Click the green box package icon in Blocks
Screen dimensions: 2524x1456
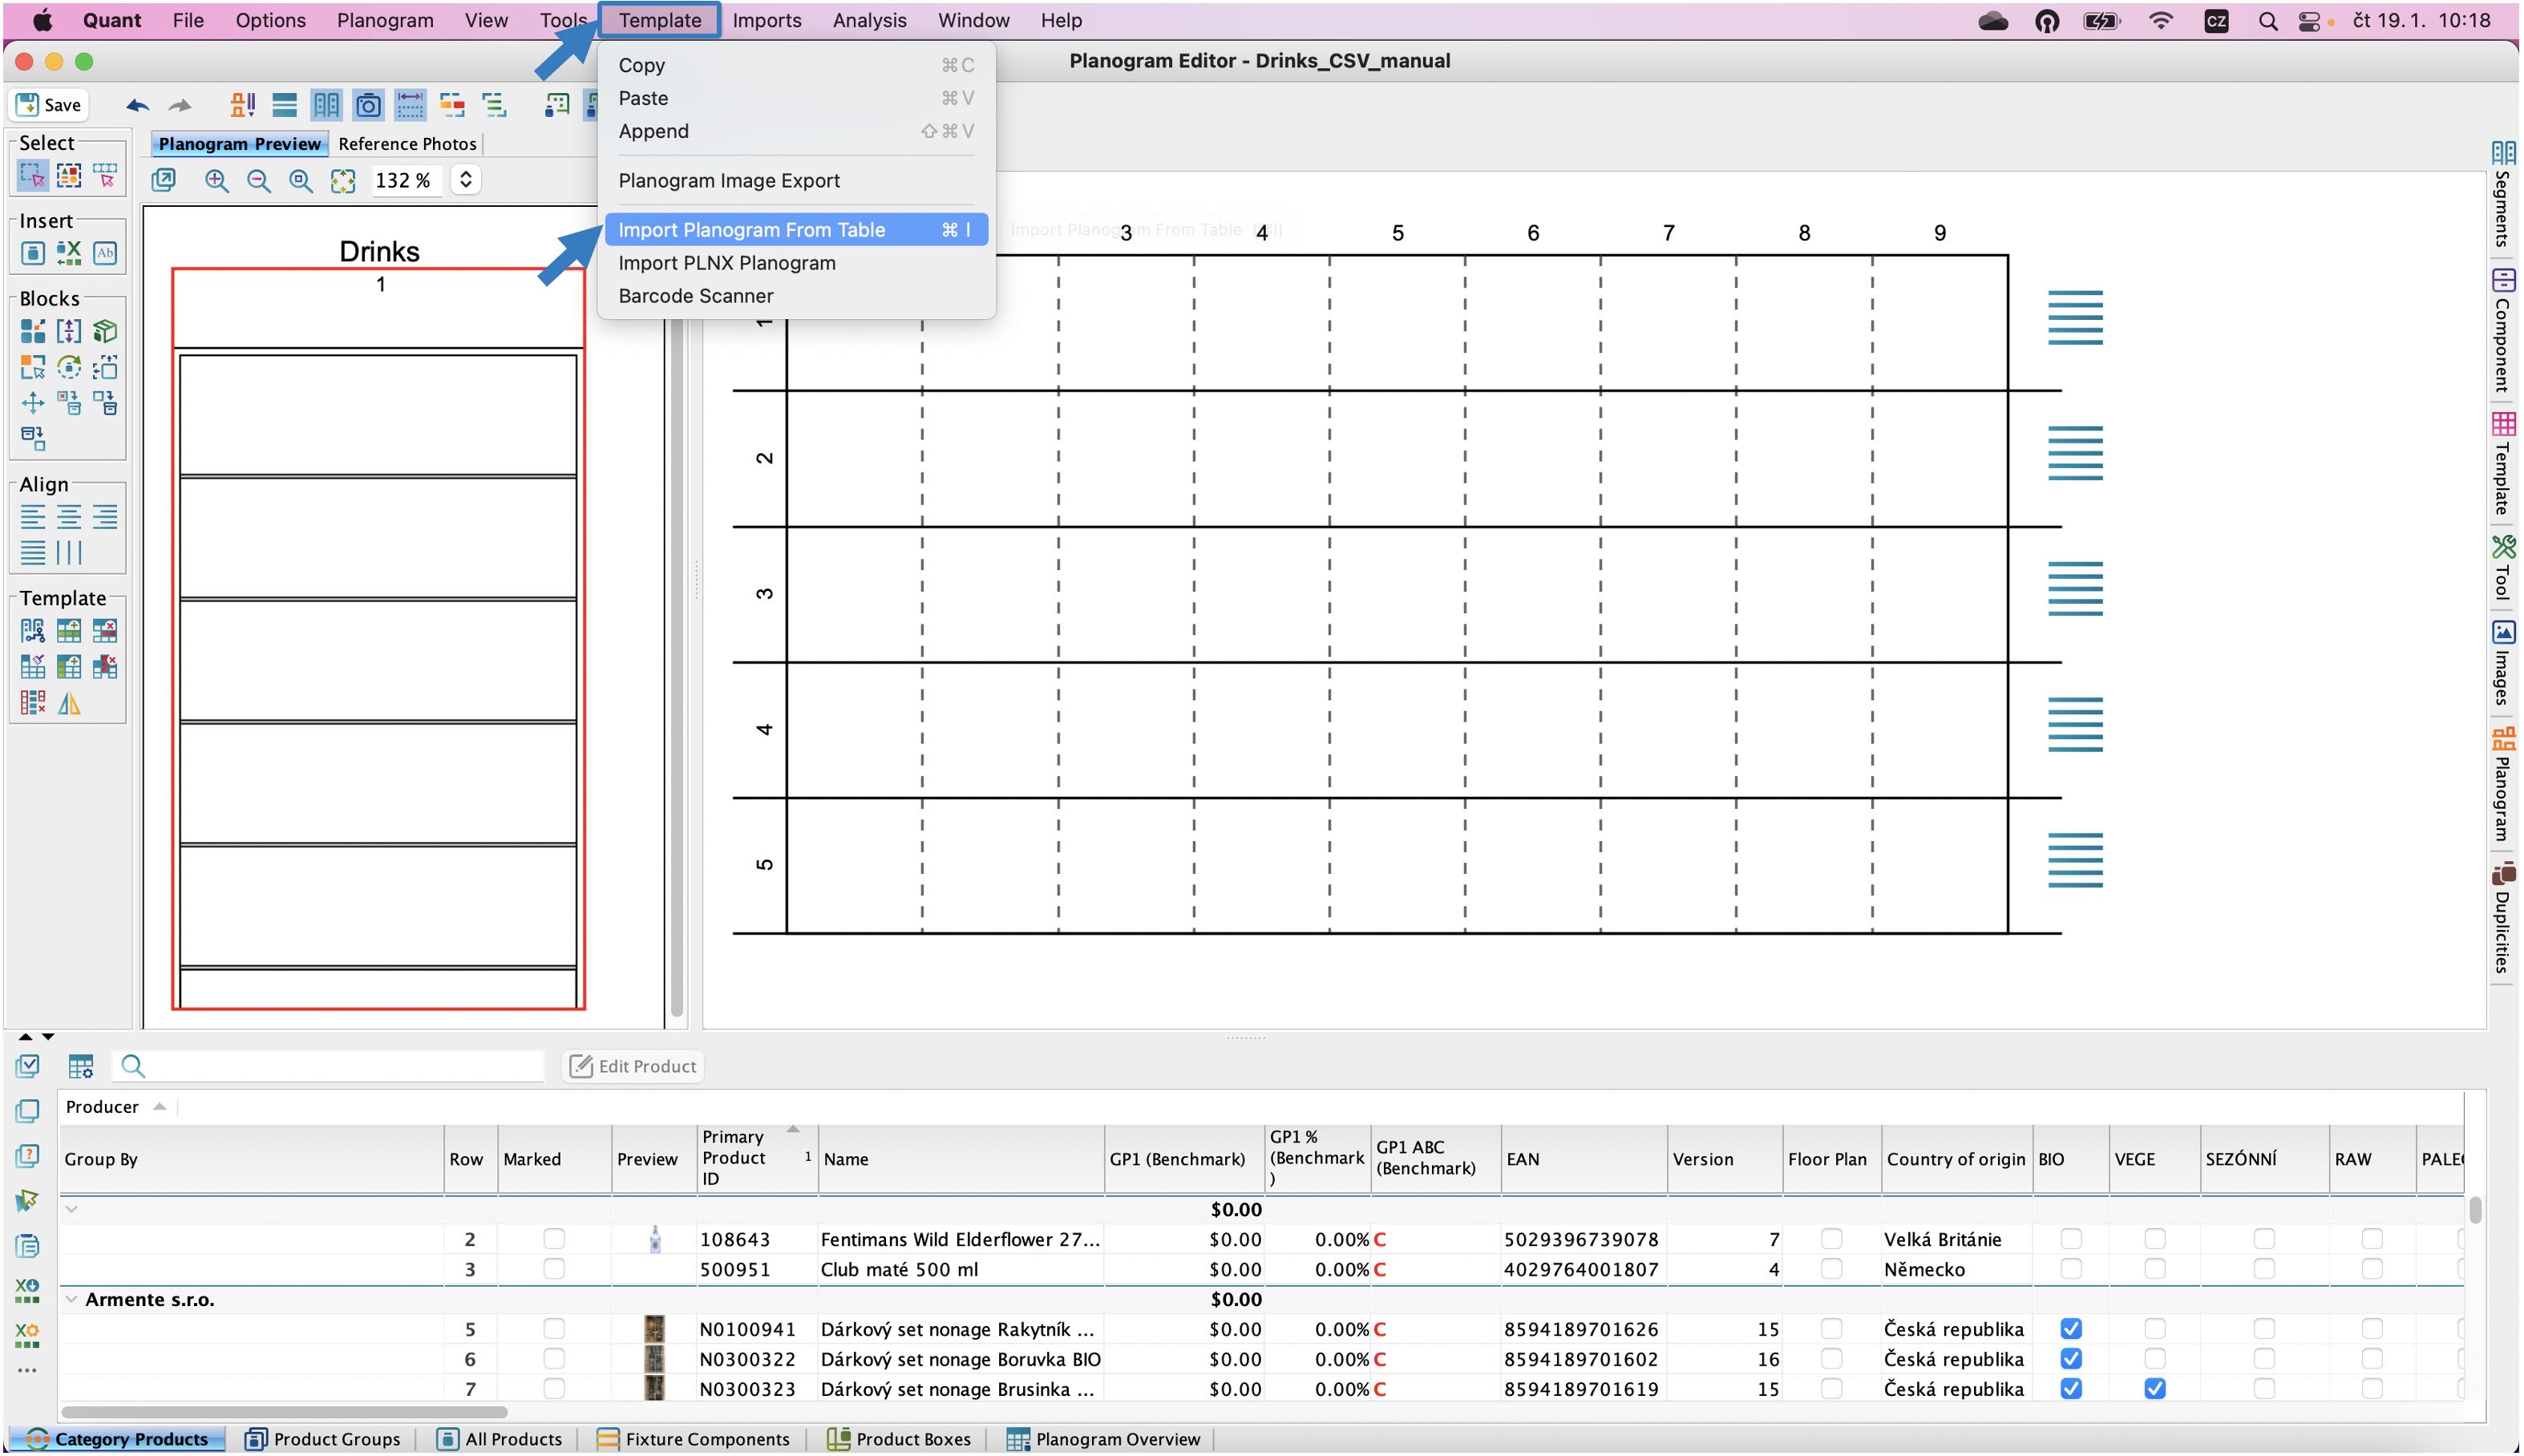click(105, 331)
